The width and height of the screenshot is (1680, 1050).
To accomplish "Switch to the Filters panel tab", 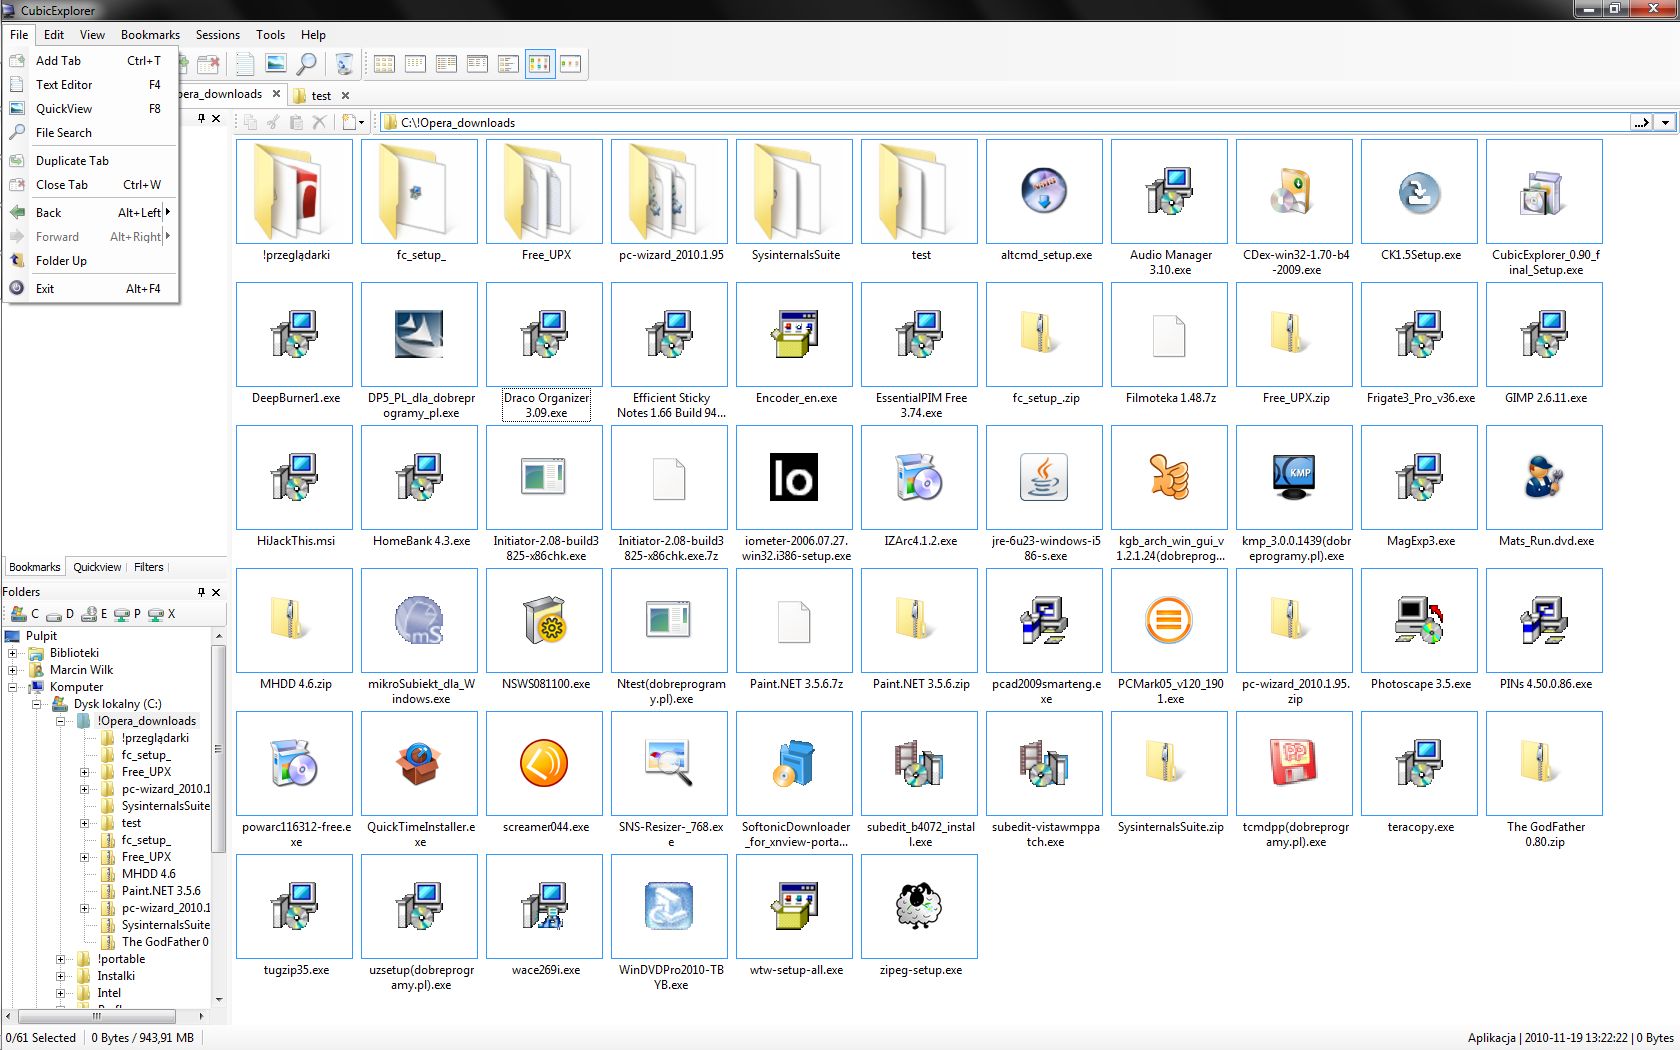I will pyautogui.click(x=149, y=567).
